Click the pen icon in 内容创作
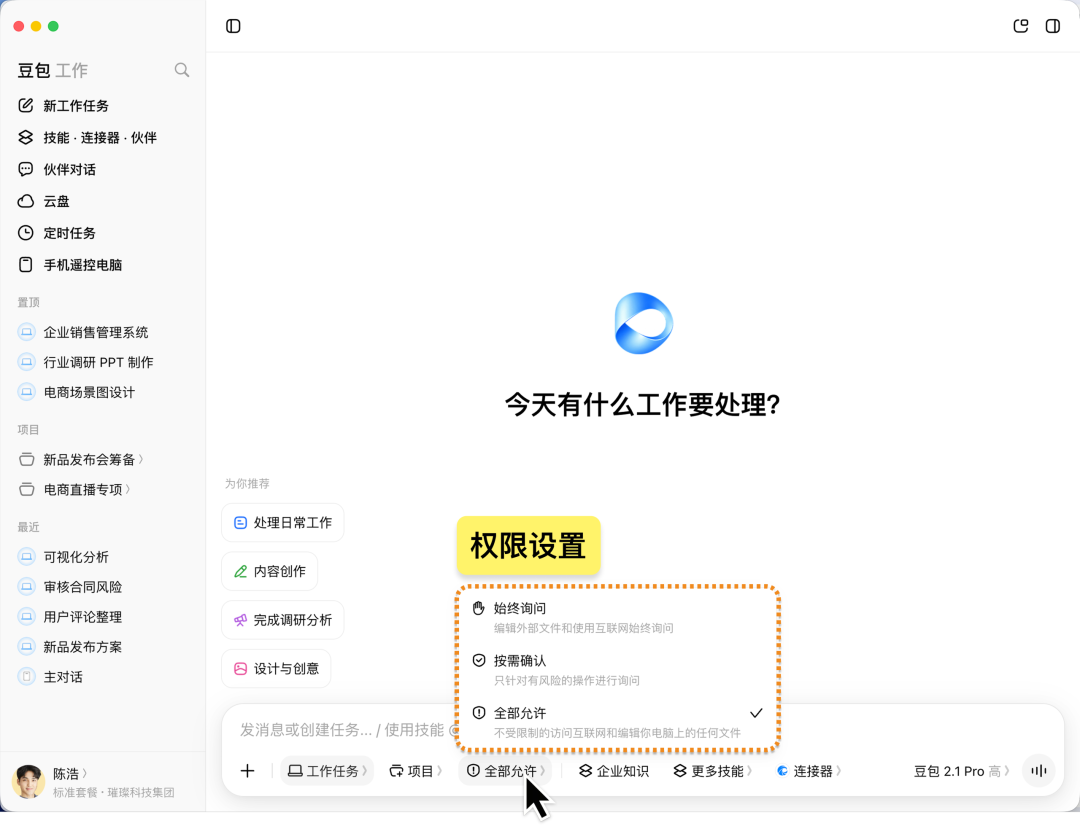1080x826 pixels. [240, 571]
